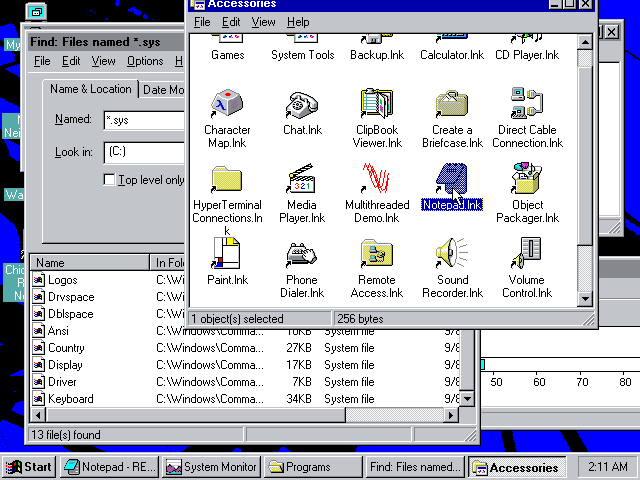Launch the Multithreaded Demo icon
The width and height of the screenshot is (640, 480).
pyautogui.click(x=376, y=178)
